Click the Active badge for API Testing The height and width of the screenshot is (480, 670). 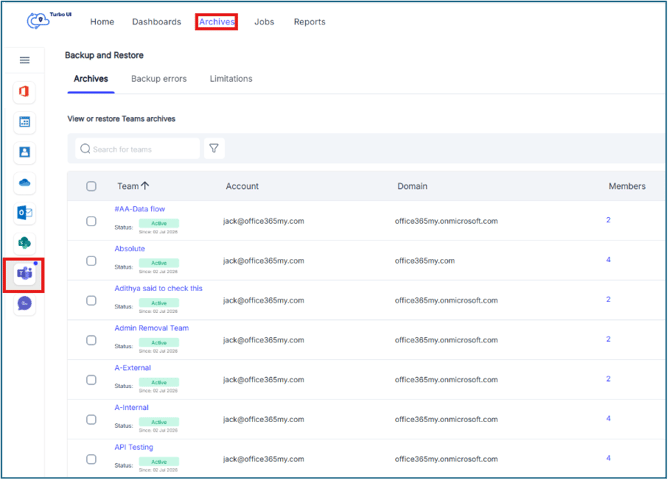pos(159,462)
